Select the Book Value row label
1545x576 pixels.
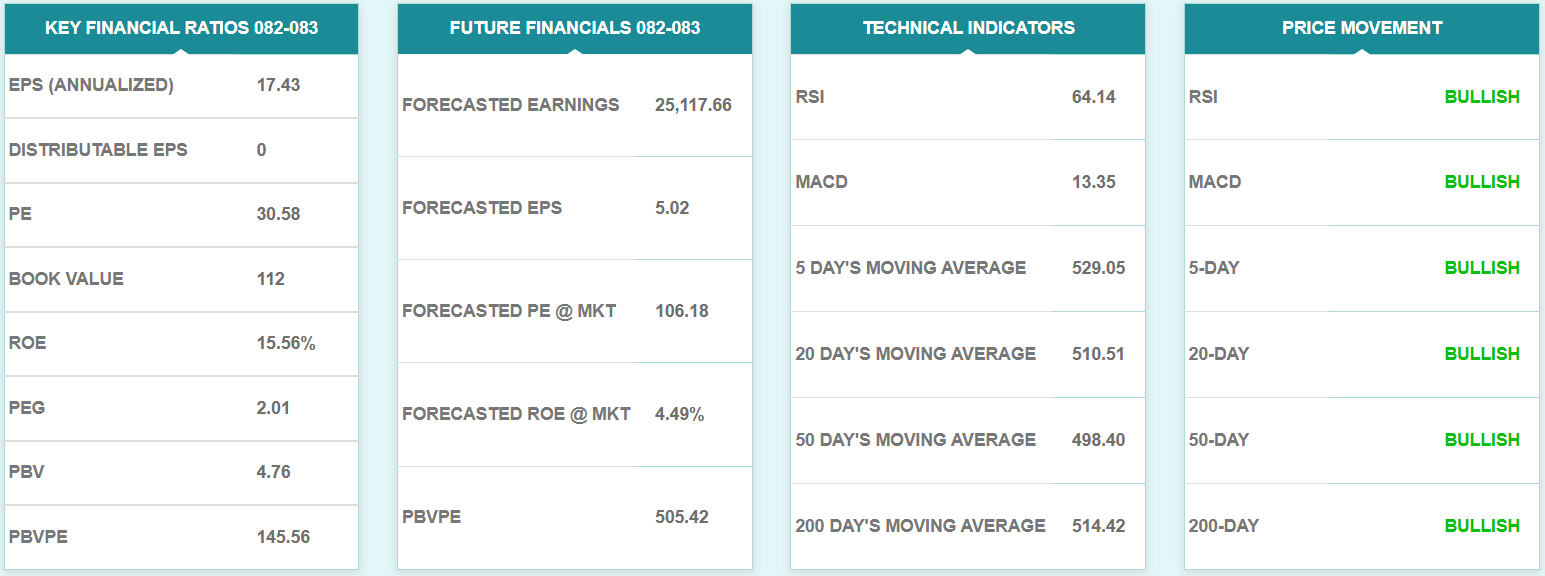point(66,279)
